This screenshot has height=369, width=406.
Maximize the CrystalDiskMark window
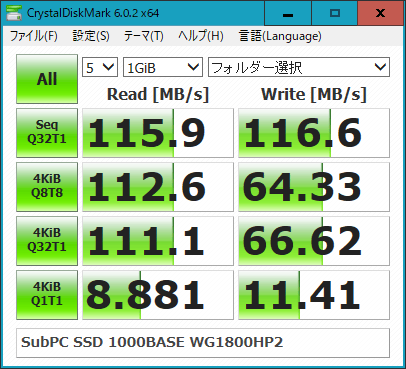[334, 13]
